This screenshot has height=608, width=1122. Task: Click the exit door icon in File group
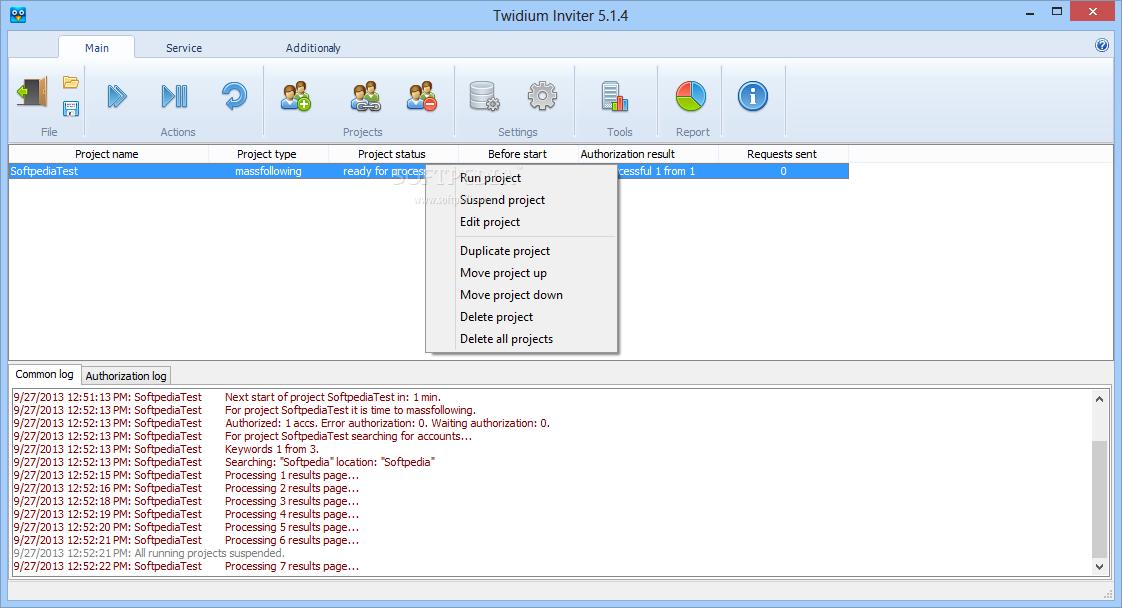pyautogui.click(x=32, y=92)
